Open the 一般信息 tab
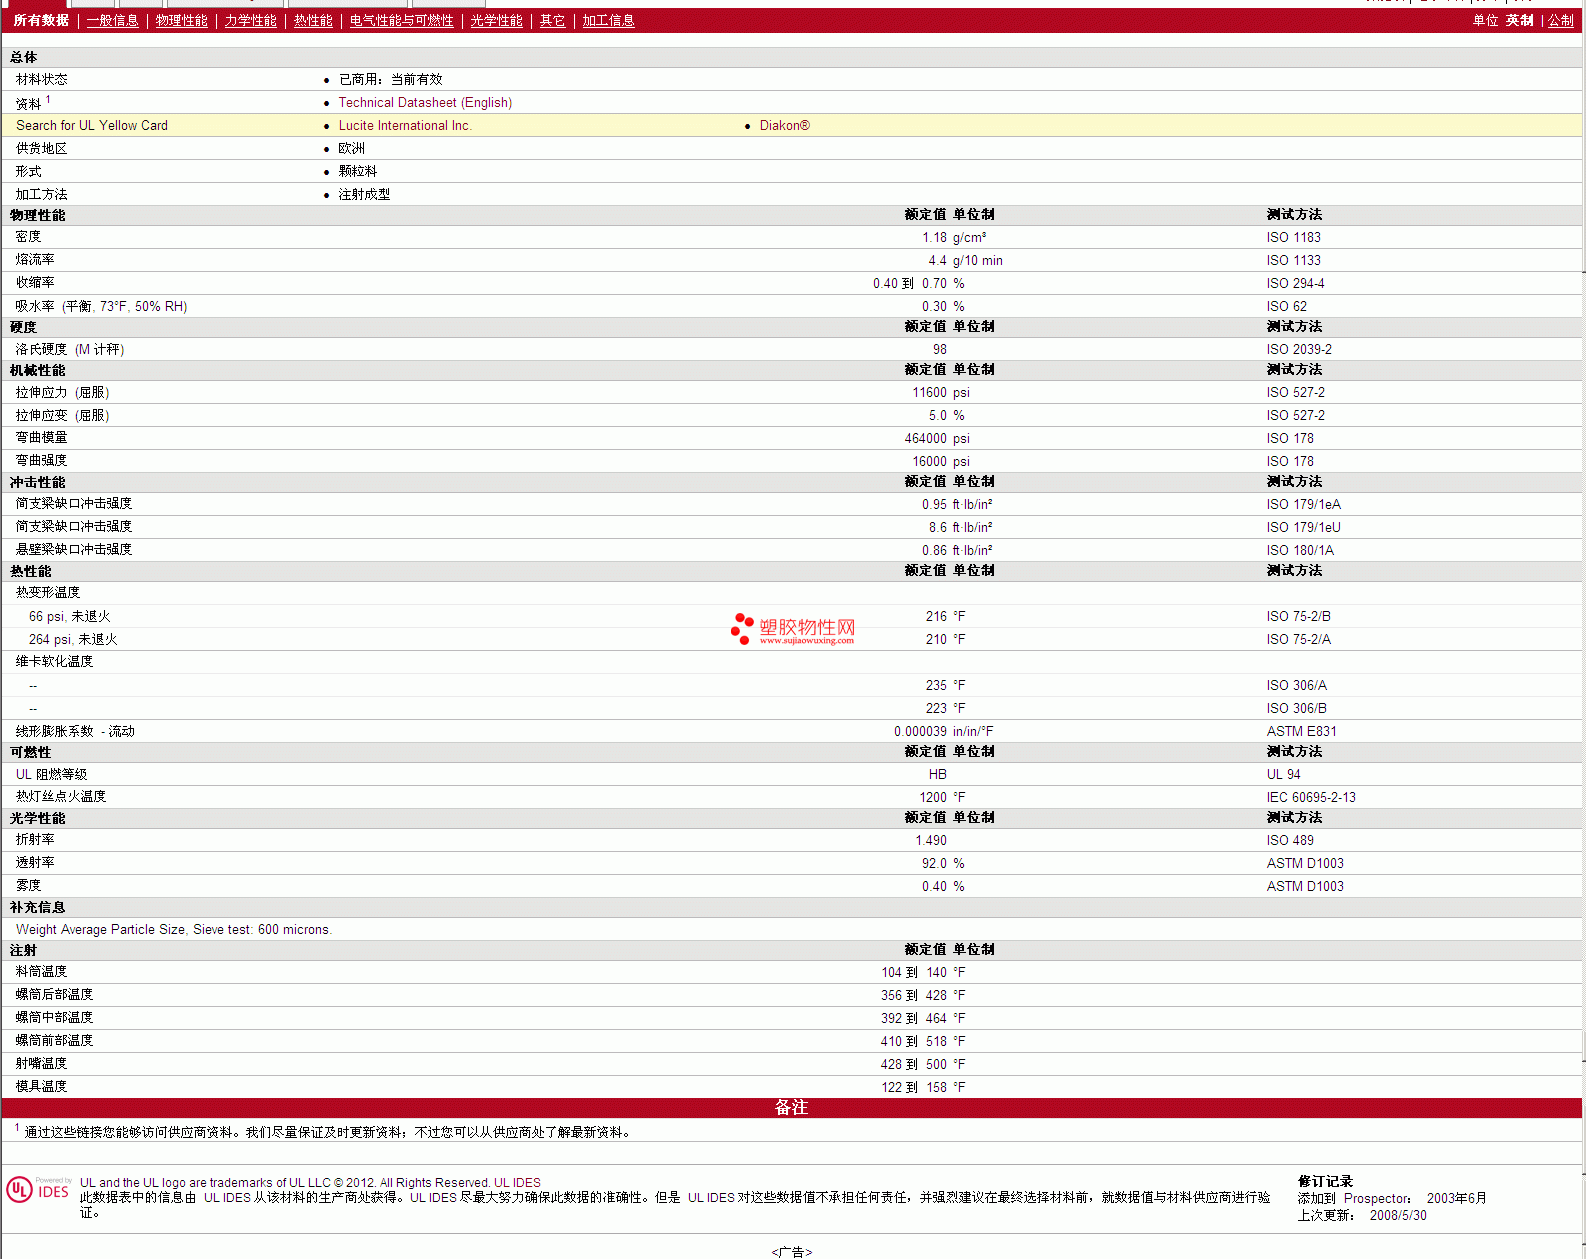 pos(112,21)
